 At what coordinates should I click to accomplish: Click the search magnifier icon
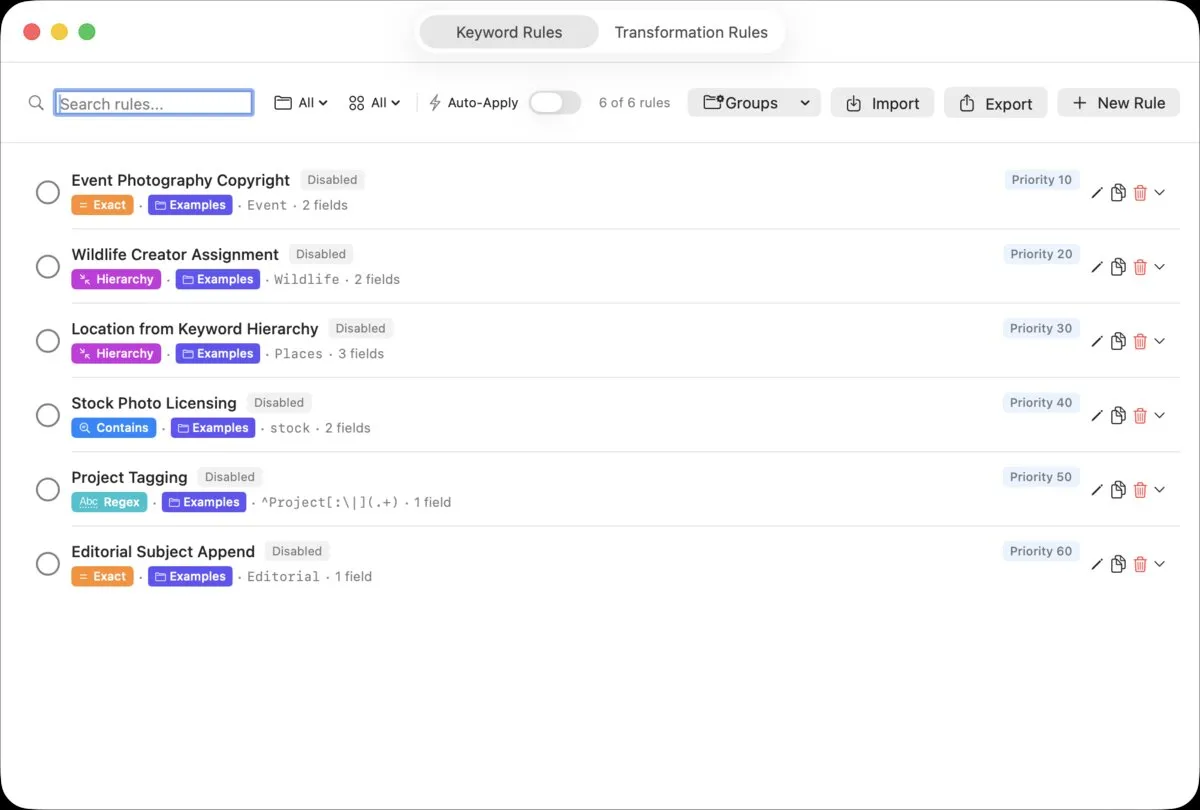(36, 102)
